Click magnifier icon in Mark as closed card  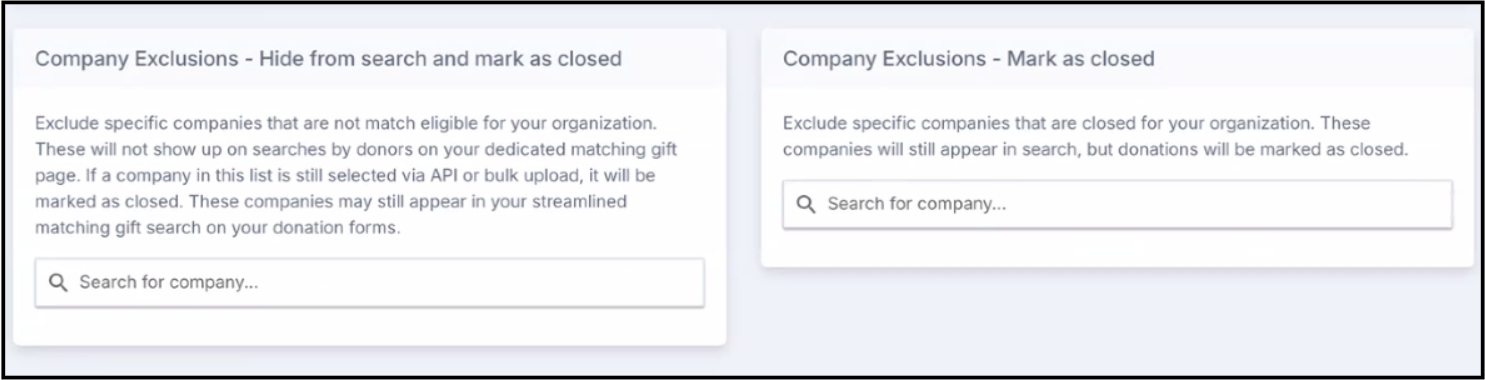click(x=807, y=204)
